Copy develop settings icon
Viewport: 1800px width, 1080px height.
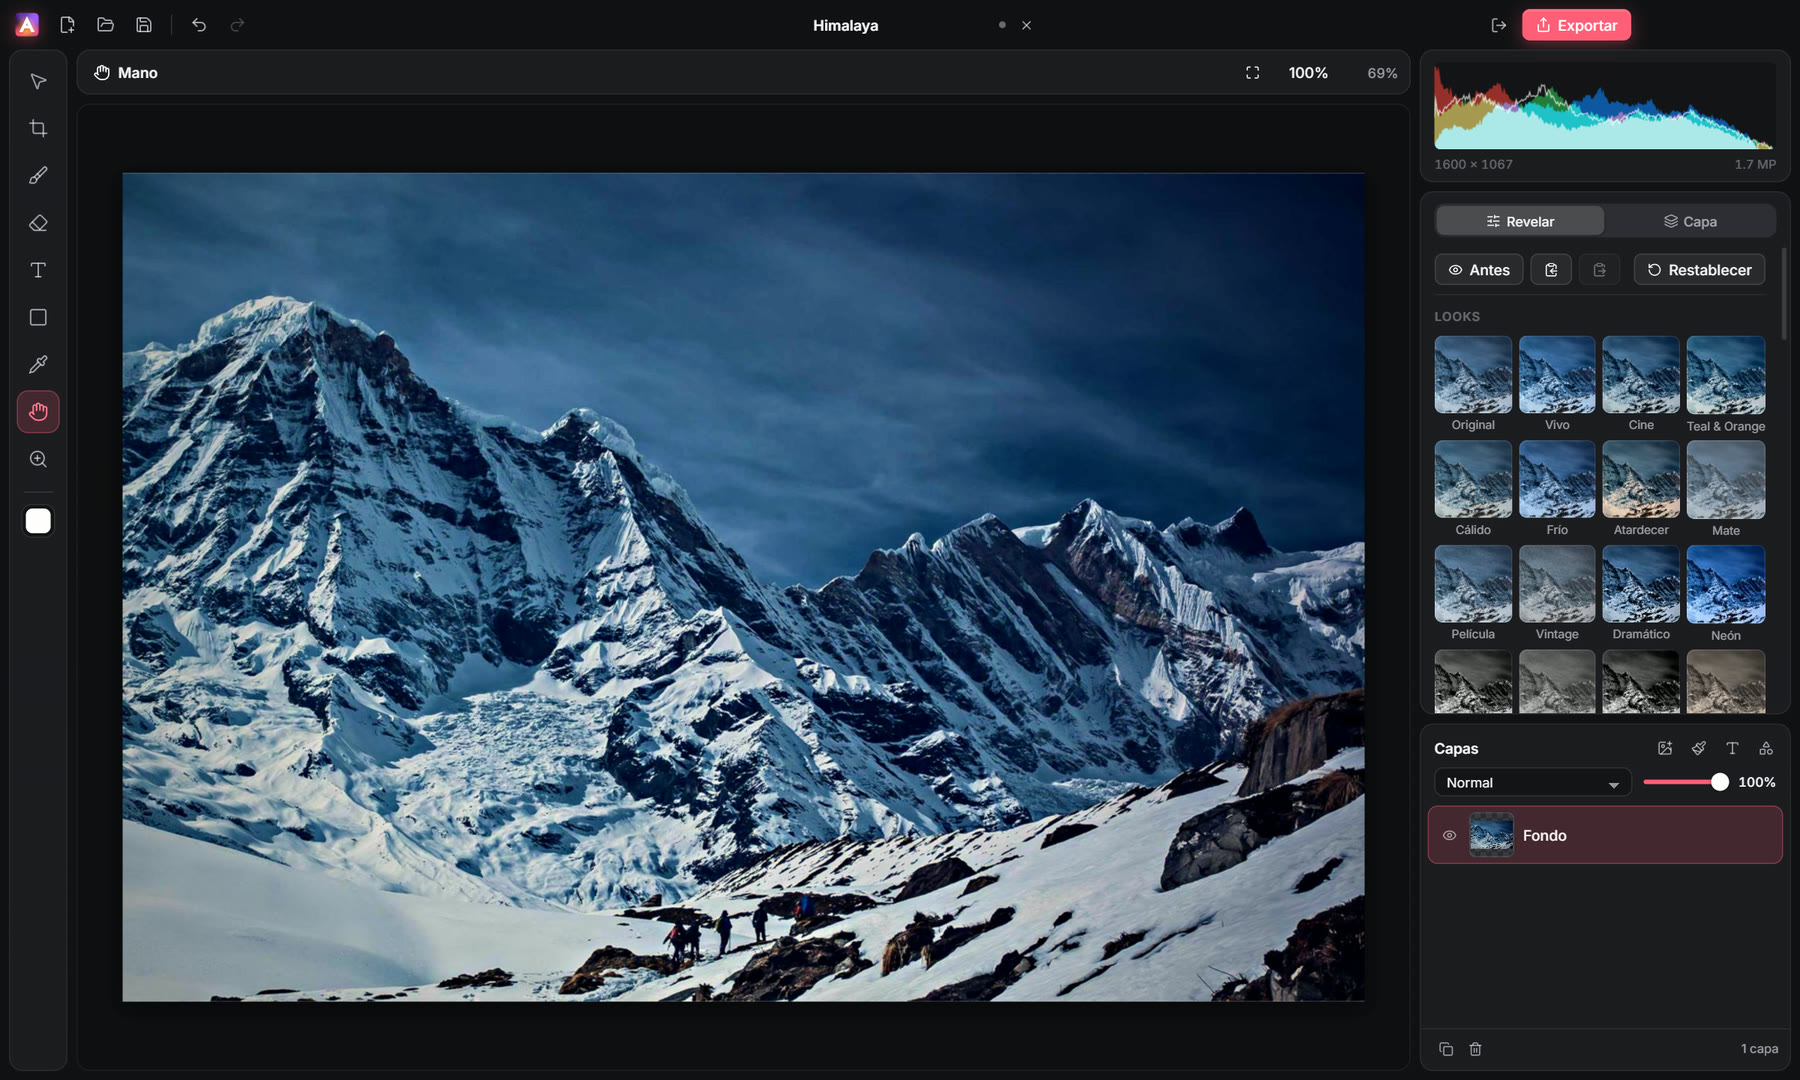point(1551,270)
